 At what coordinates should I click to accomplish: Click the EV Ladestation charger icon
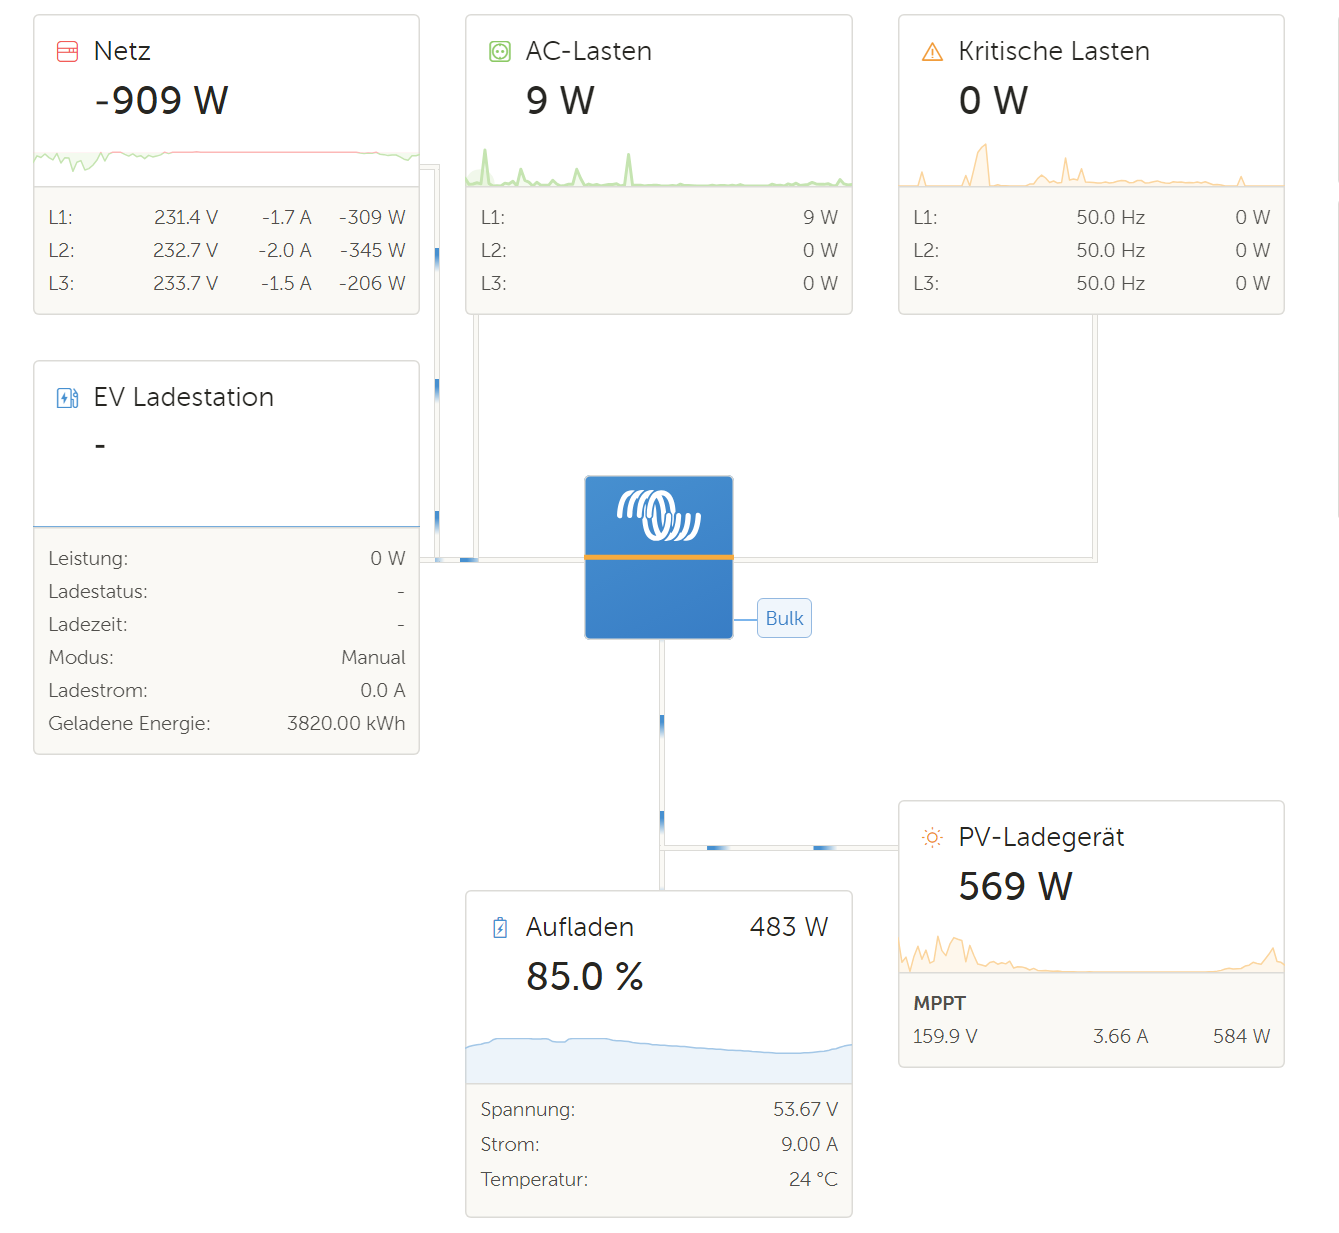(67, 398)
